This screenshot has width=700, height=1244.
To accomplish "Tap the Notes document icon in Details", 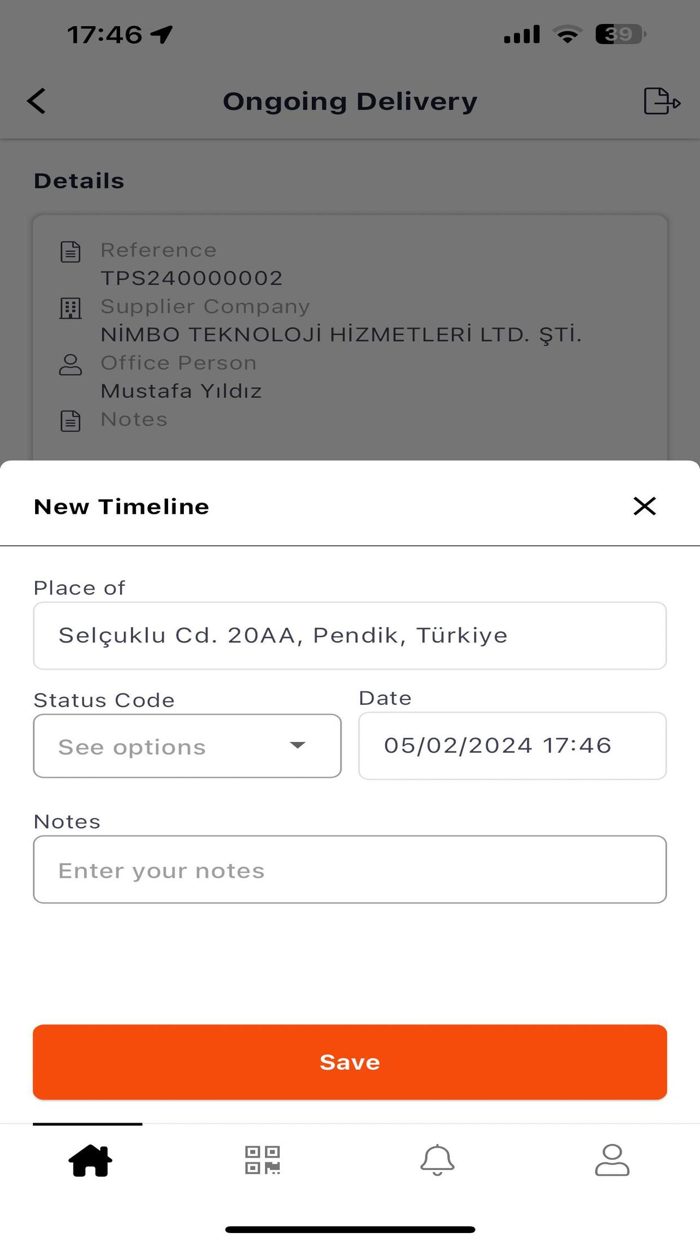I will pyautogui.click(x=70, y=421).
